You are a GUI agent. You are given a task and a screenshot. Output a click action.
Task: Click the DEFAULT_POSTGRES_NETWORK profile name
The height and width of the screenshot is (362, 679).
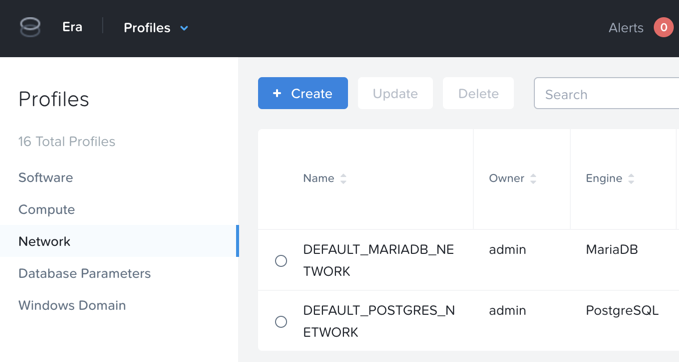(379, 321)
